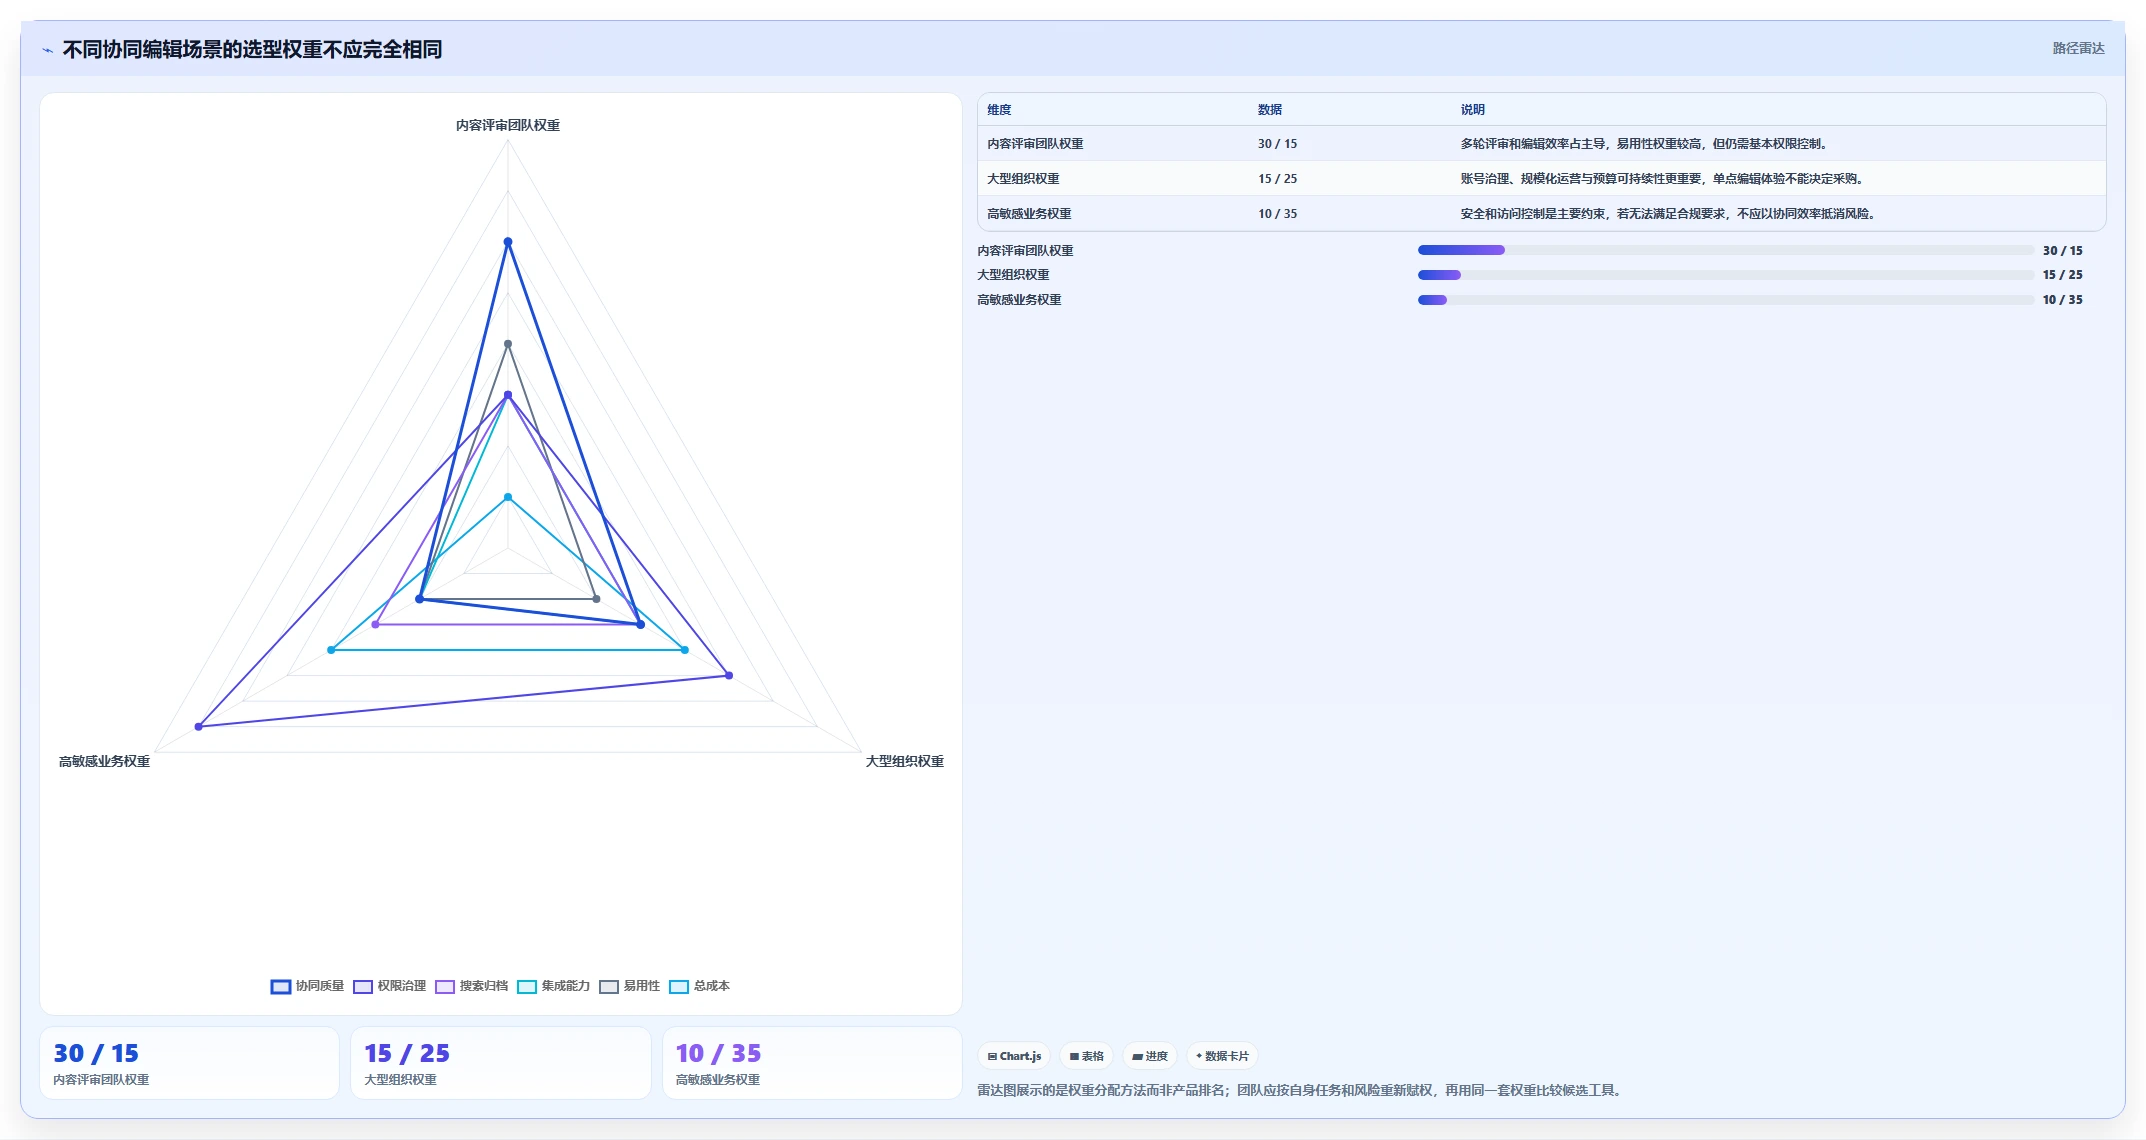This screenshot has width=2146, height=1140.
Task: Click the 高敏感业务权重 progress list label
Action: 1019,300
